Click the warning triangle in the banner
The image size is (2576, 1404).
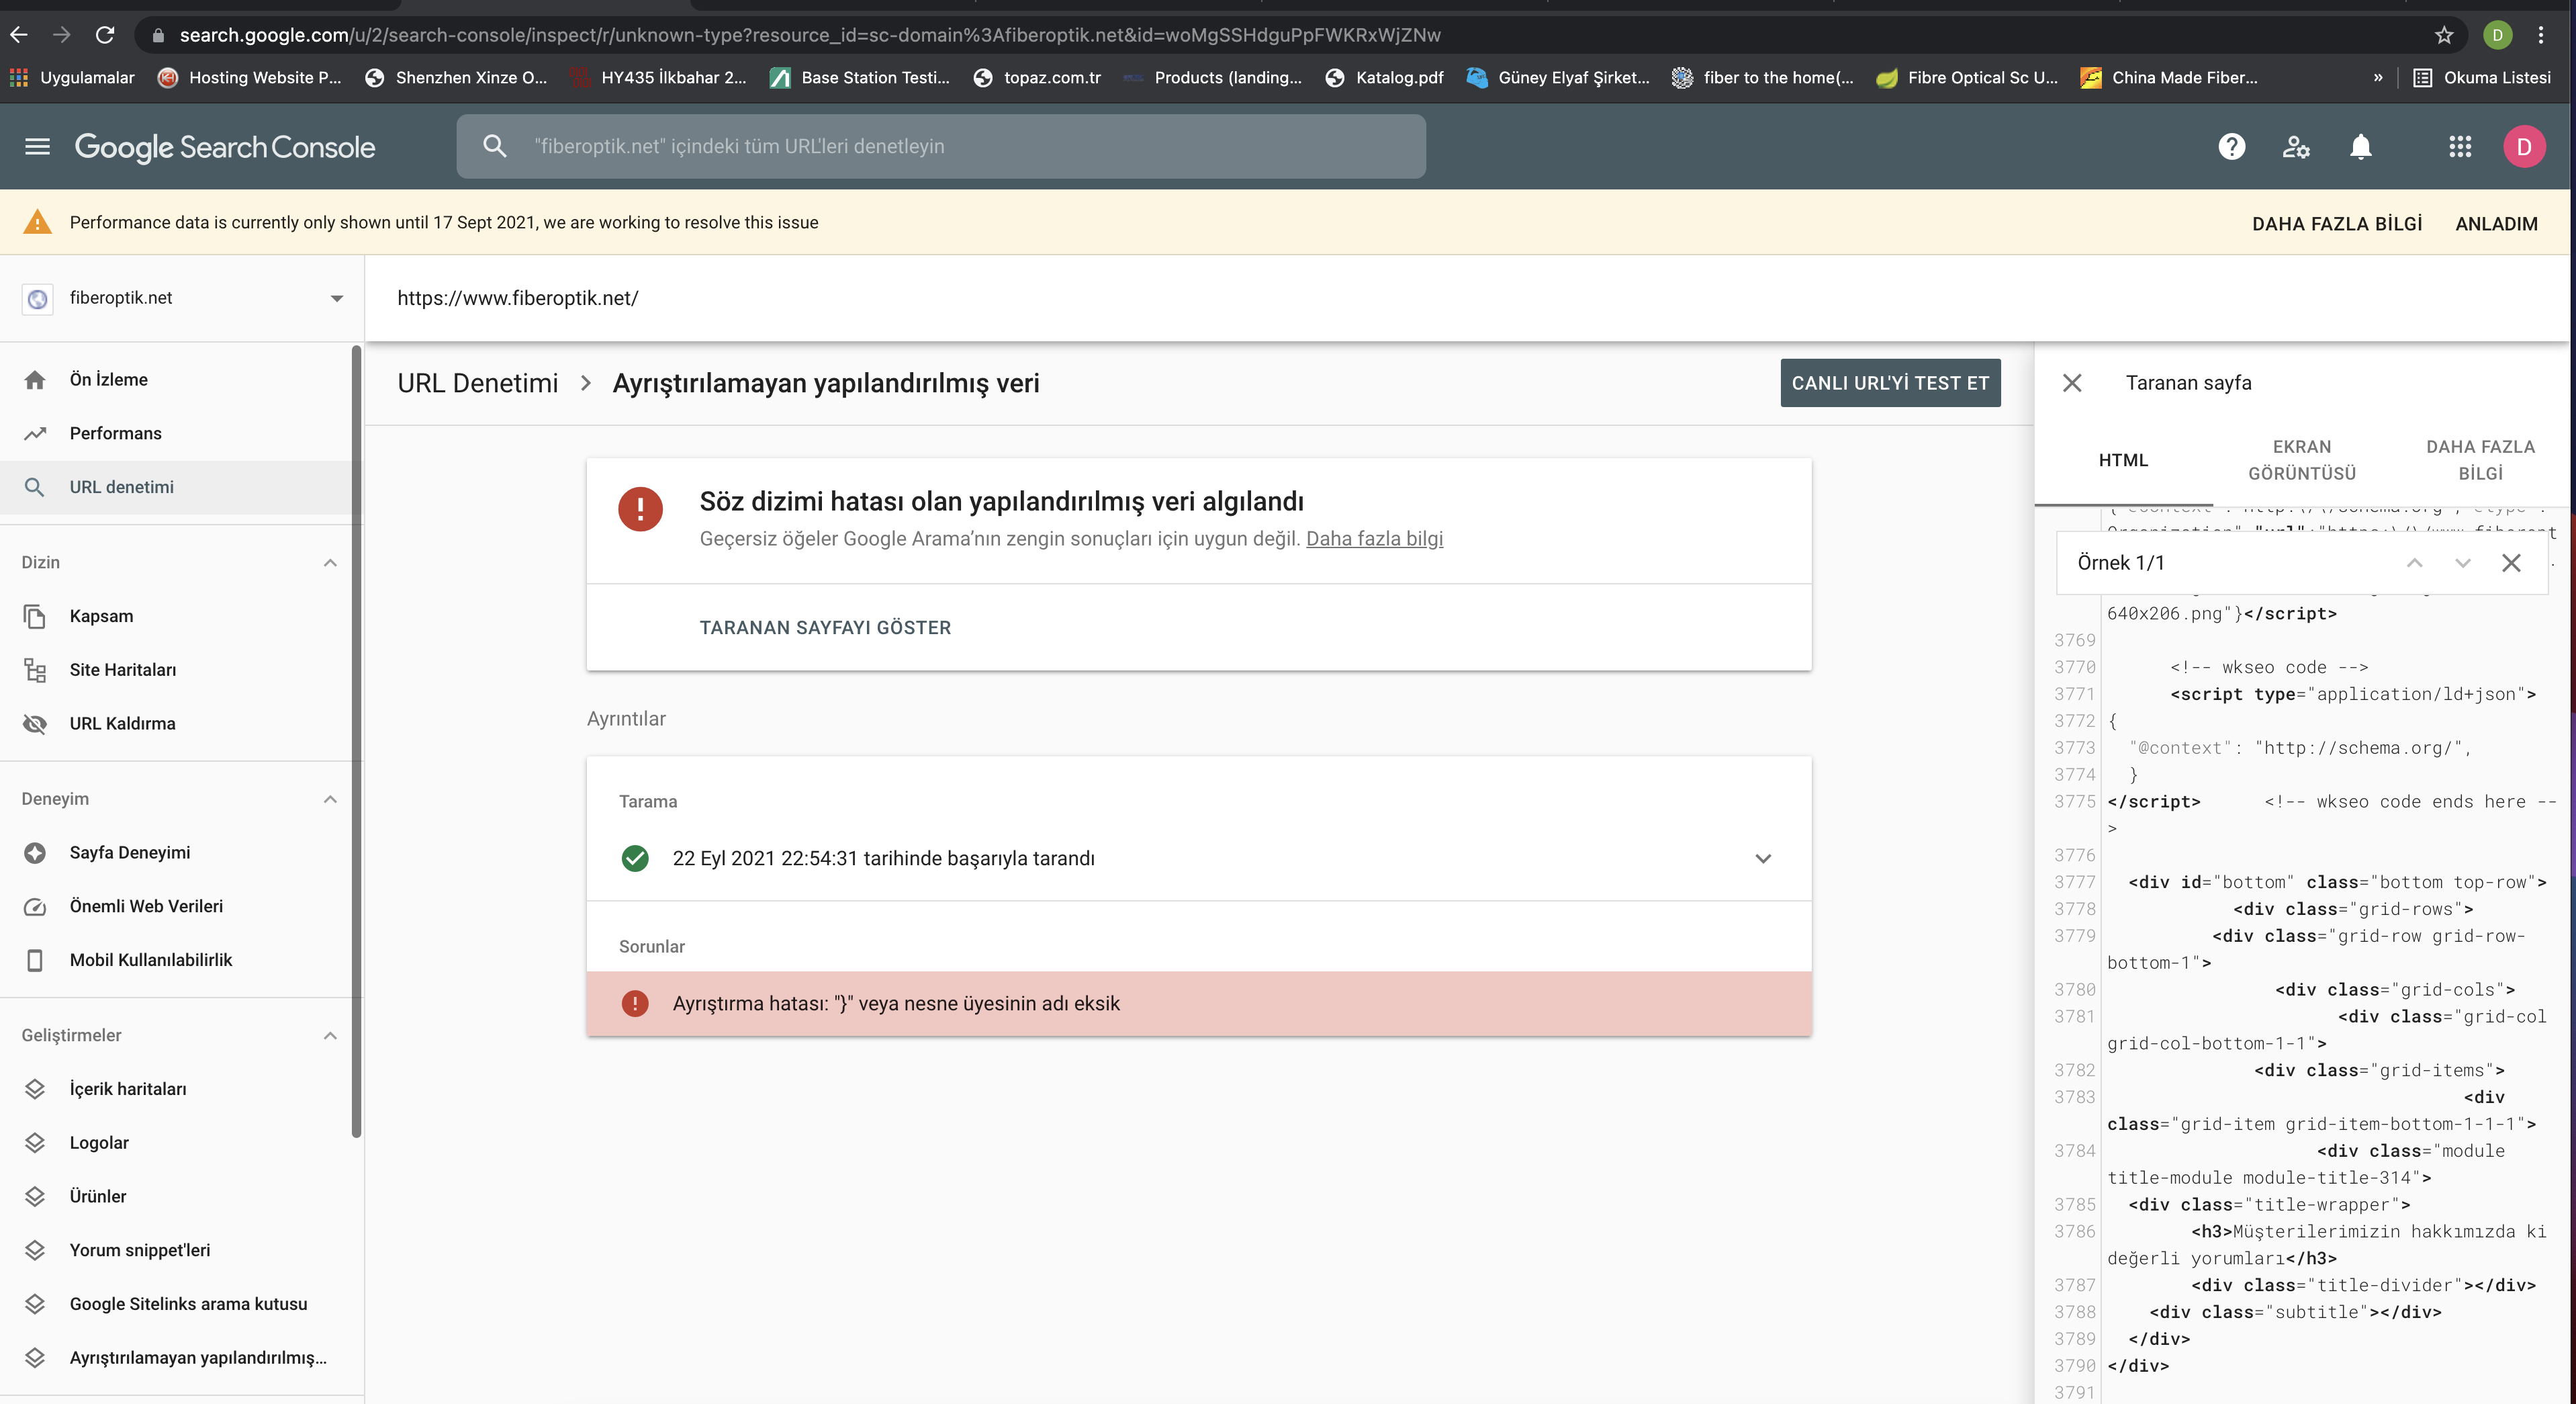click(x=37, y=222)
